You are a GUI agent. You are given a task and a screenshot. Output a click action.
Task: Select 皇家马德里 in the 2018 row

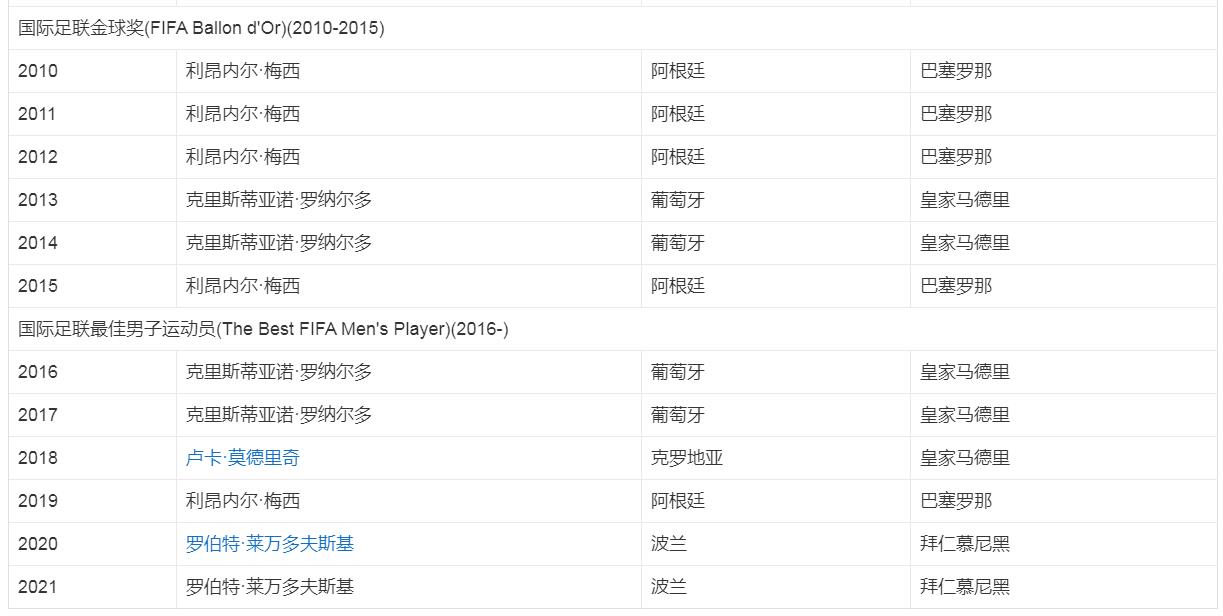pyautogui.click(x=964, y=458)
